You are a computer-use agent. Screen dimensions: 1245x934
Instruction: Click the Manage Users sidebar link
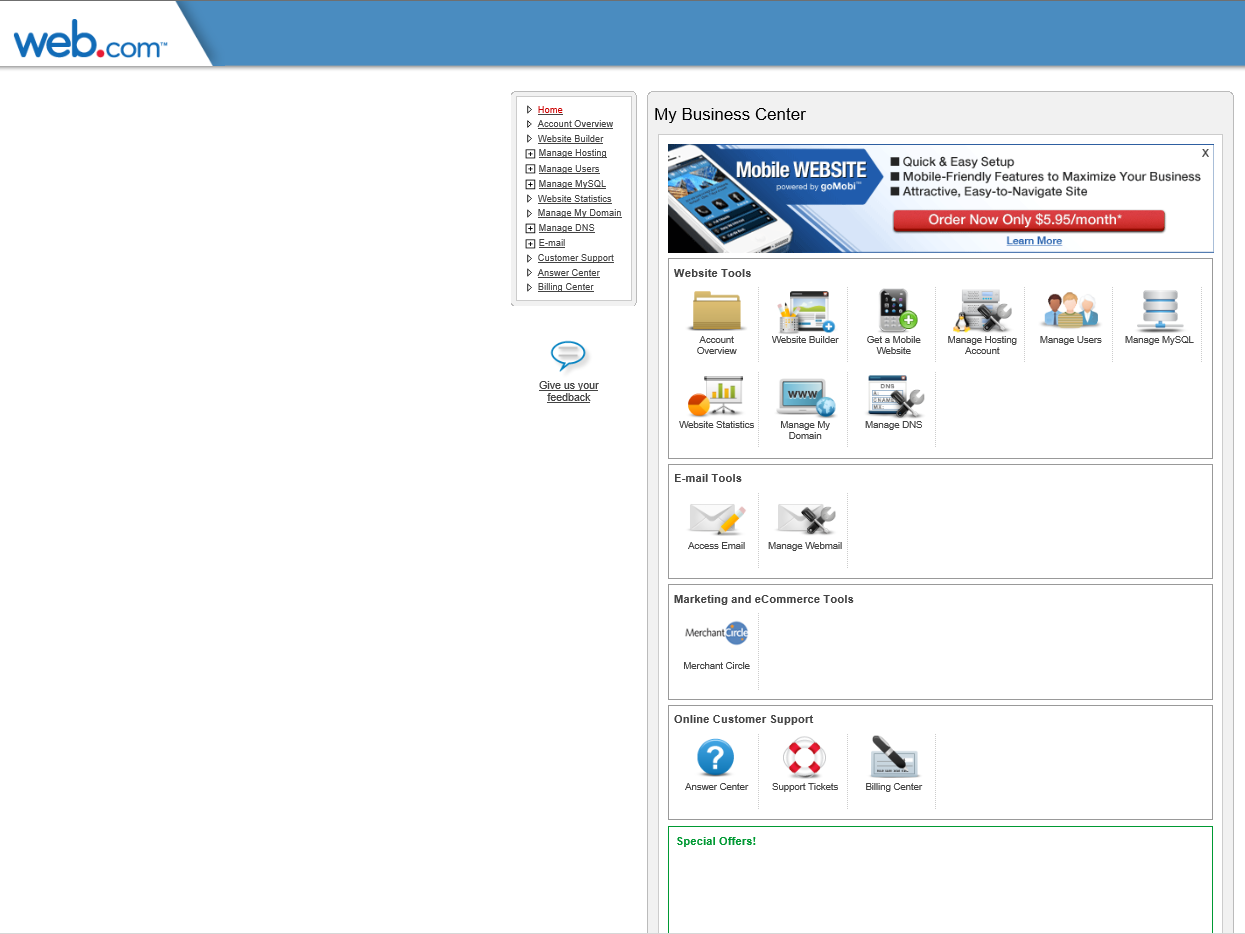pos(569,169)
